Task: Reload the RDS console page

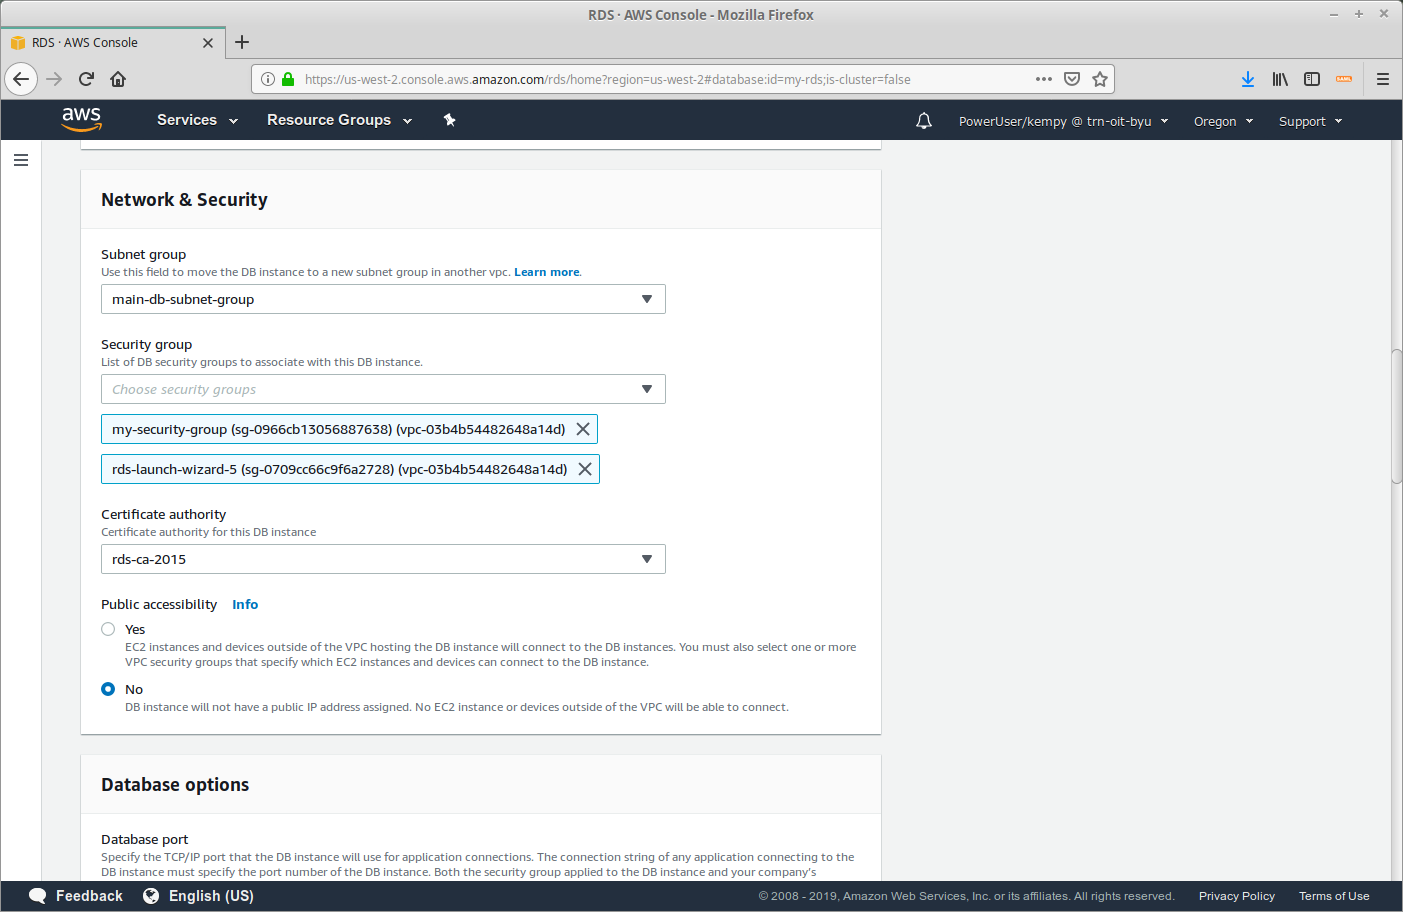Action: tap(86, 79)
